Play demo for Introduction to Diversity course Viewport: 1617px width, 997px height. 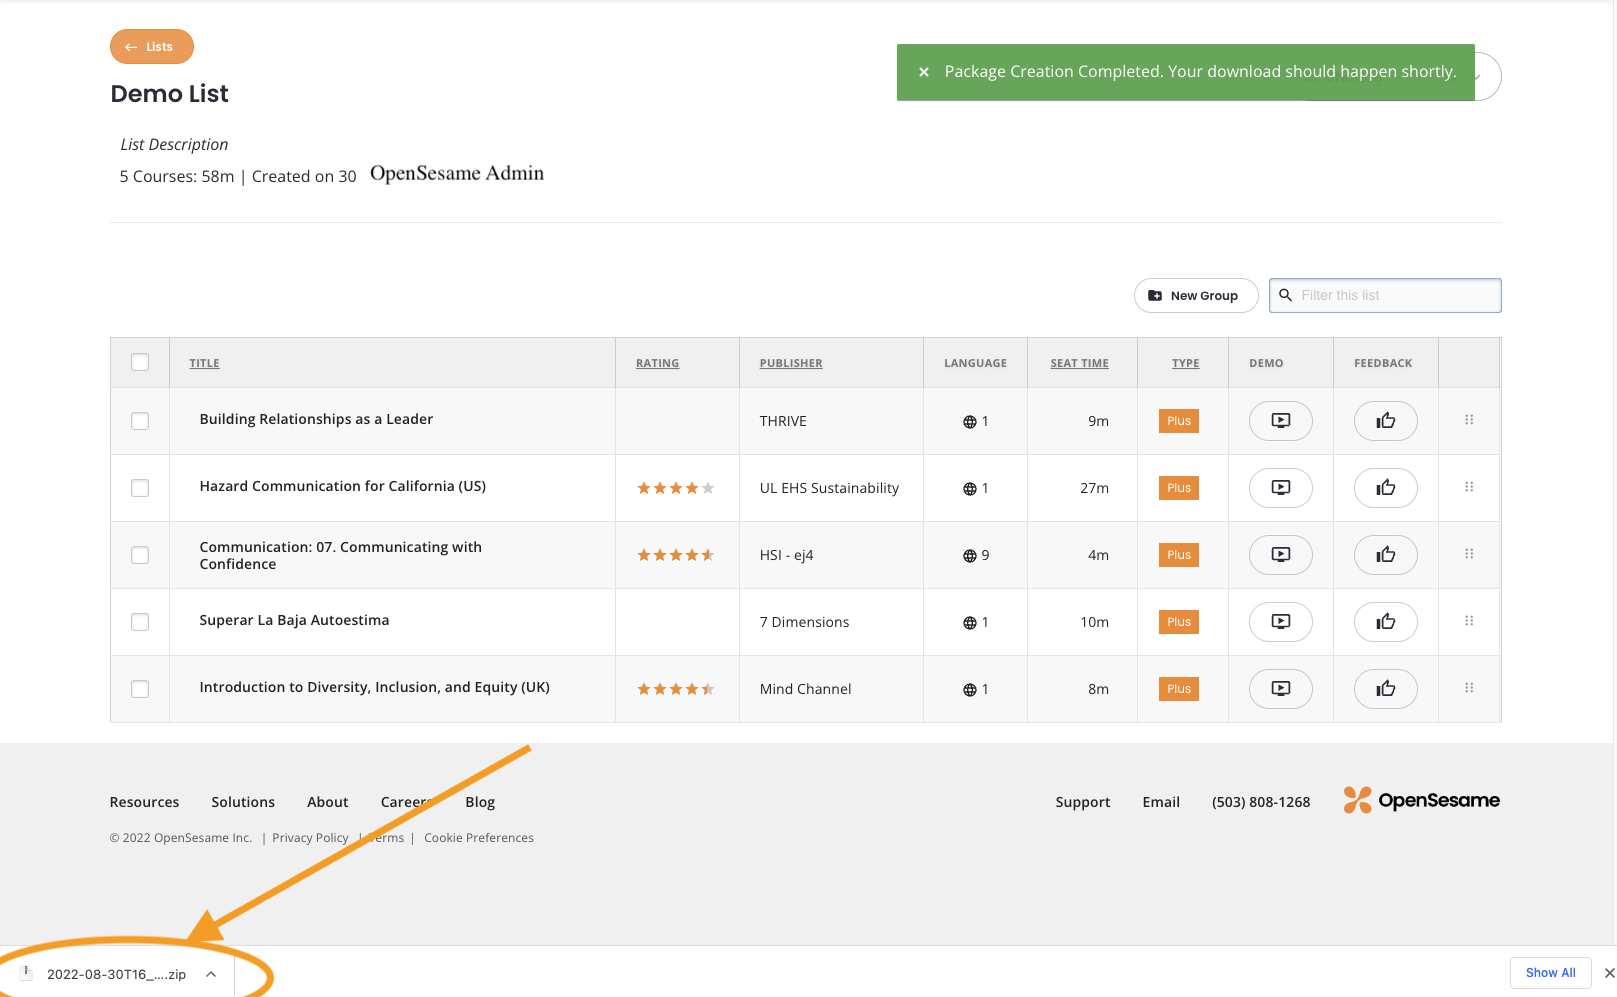pos(1280,689)
